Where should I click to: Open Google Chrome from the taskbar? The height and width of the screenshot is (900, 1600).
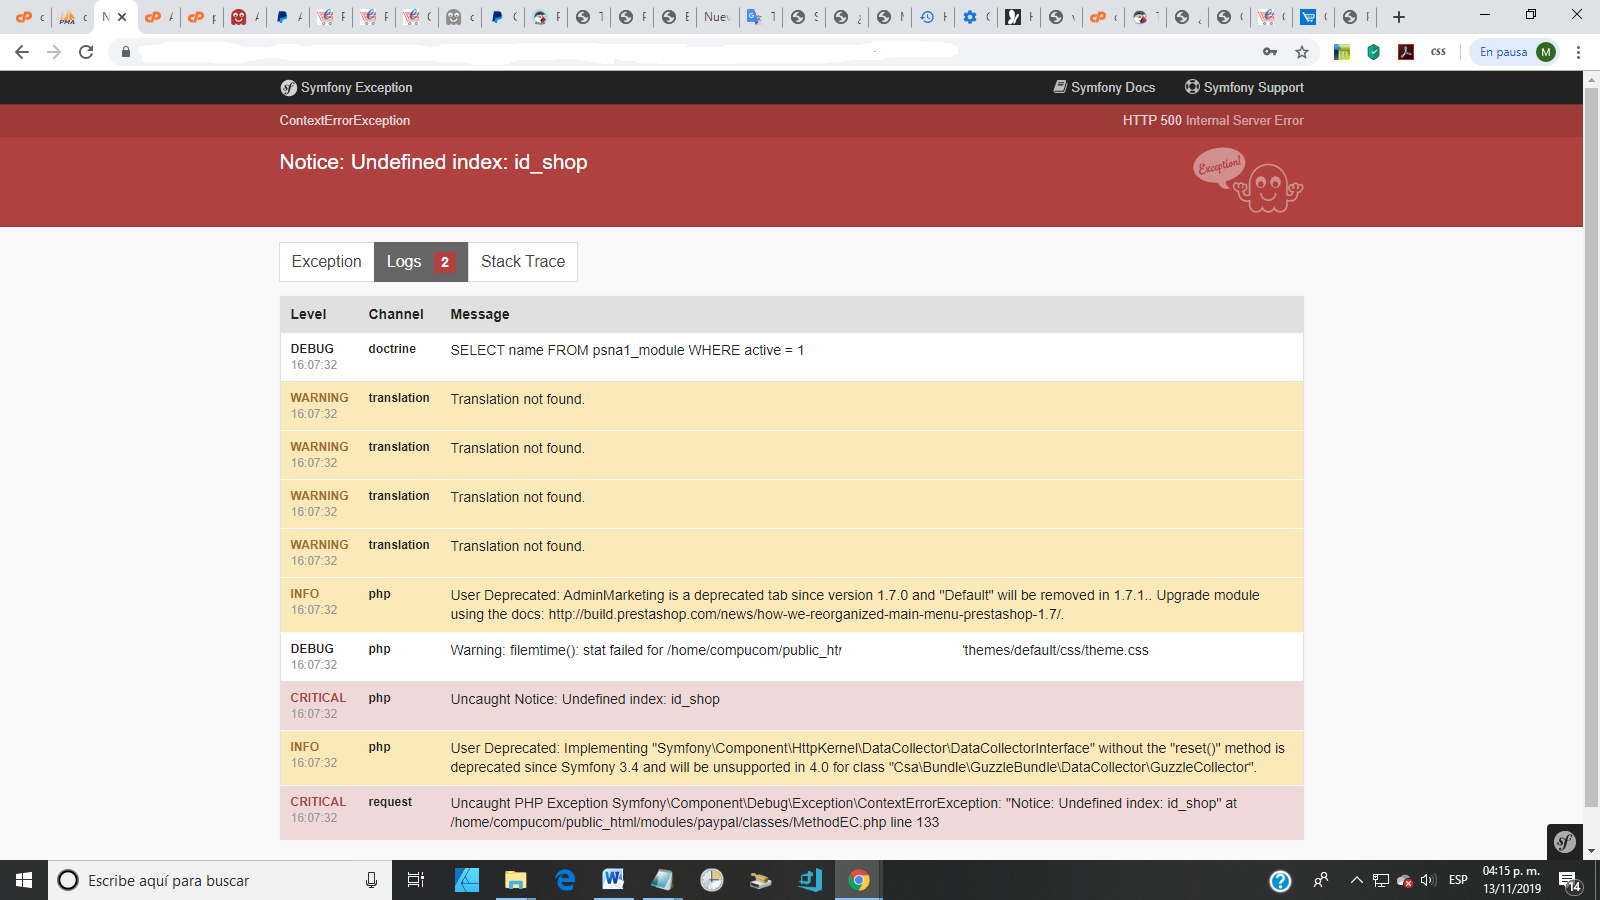pos(858,880)
